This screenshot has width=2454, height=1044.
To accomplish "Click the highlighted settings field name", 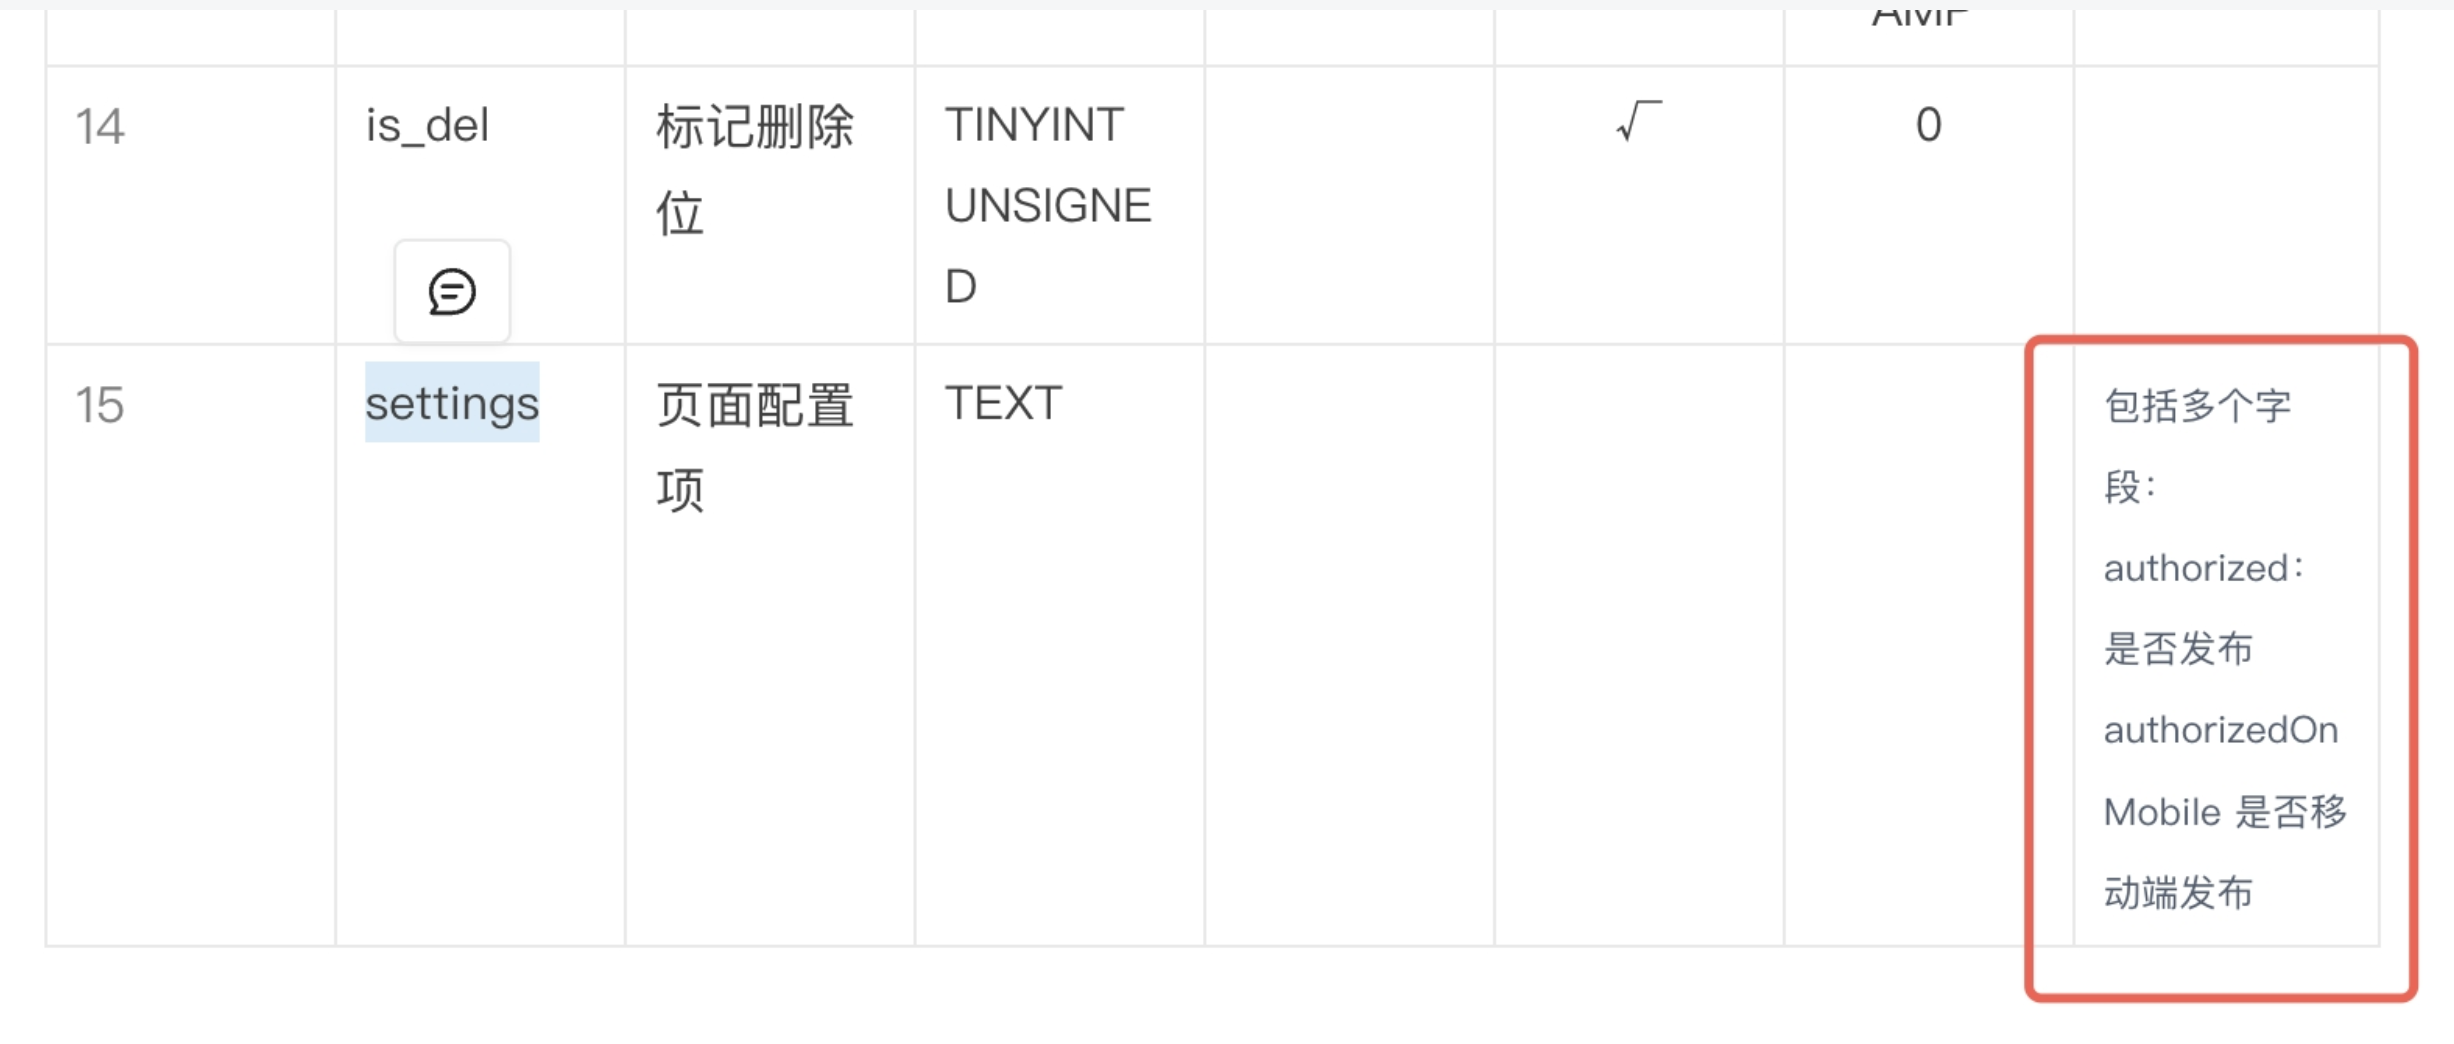I will coord(452,405).
